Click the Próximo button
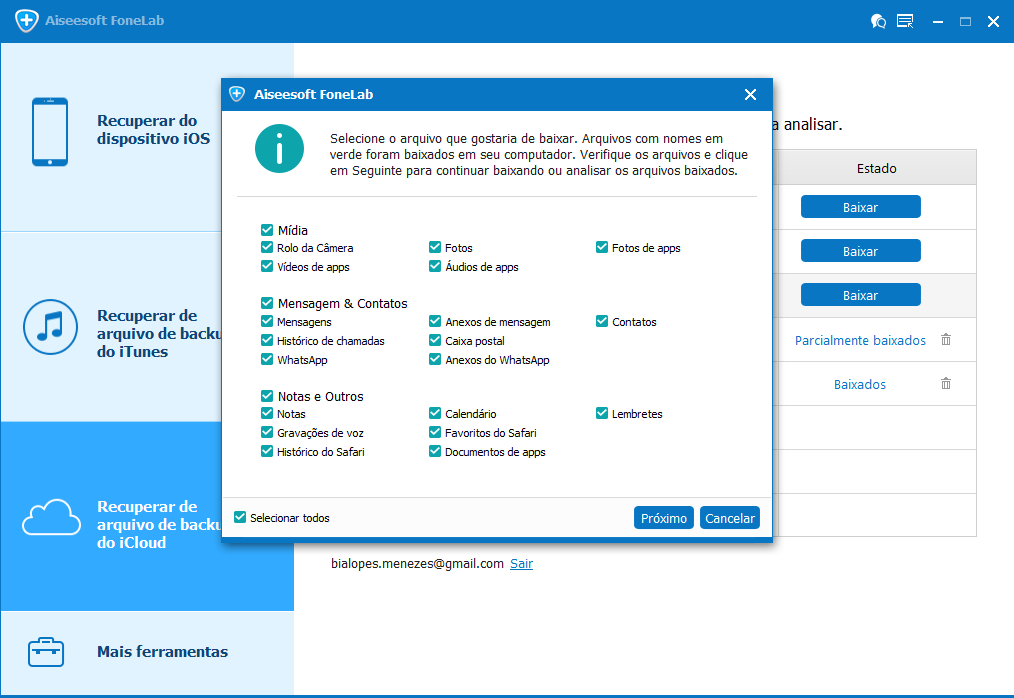 663,518
